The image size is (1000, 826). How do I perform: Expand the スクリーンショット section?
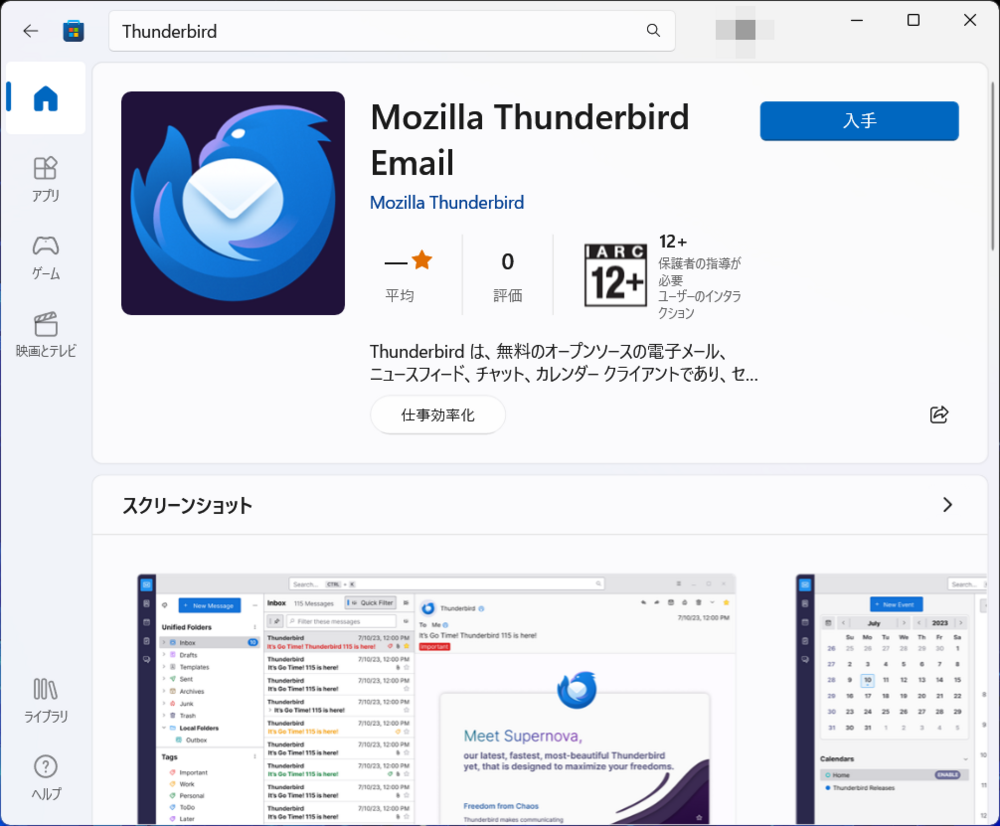coord(947,505)
